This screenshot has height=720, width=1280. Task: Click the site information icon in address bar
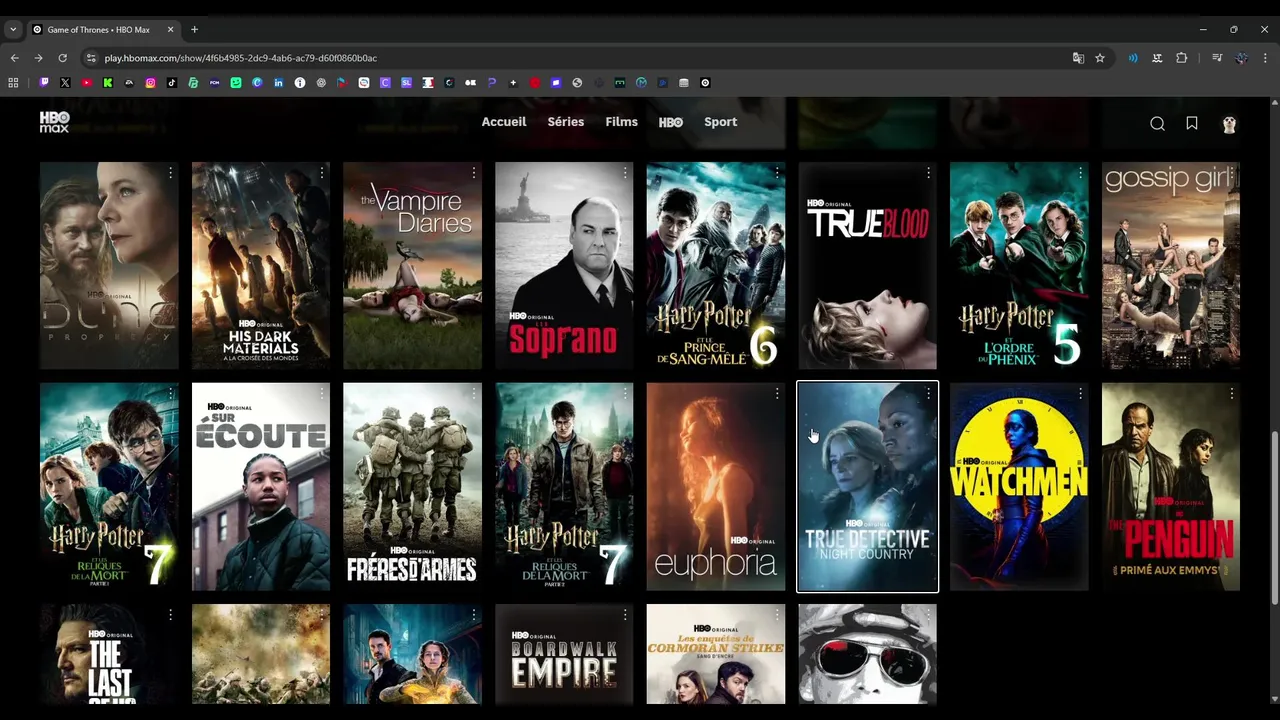coord(91,58)
